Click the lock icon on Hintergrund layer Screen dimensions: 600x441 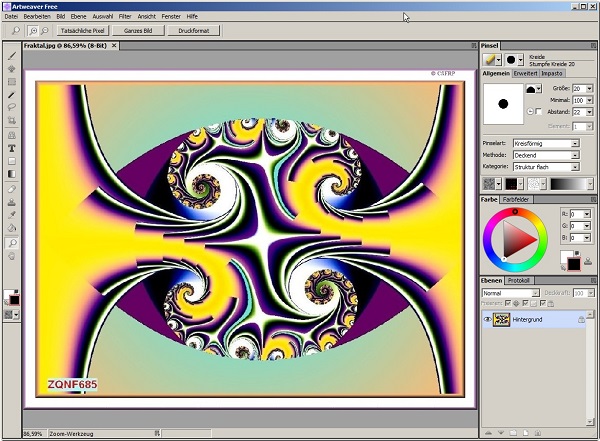pos(580,318)
